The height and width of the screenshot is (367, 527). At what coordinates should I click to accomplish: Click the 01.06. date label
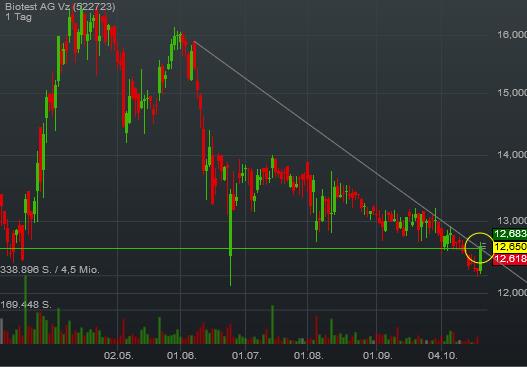click(x=181, y=356)
